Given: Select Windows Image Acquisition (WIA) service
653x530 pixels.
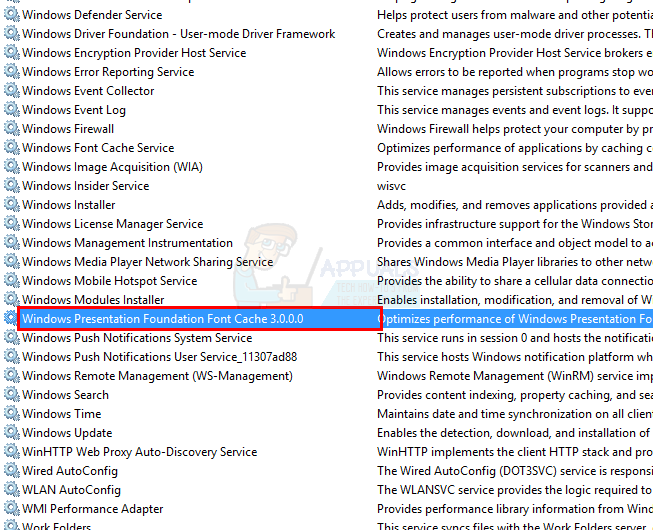Looking at the screenshot, I should coord(112,167).
